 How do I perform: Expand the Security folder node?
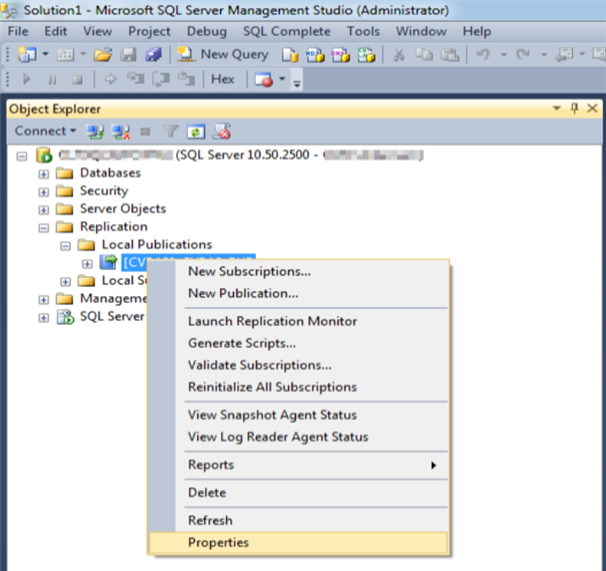tap(44, 192)
